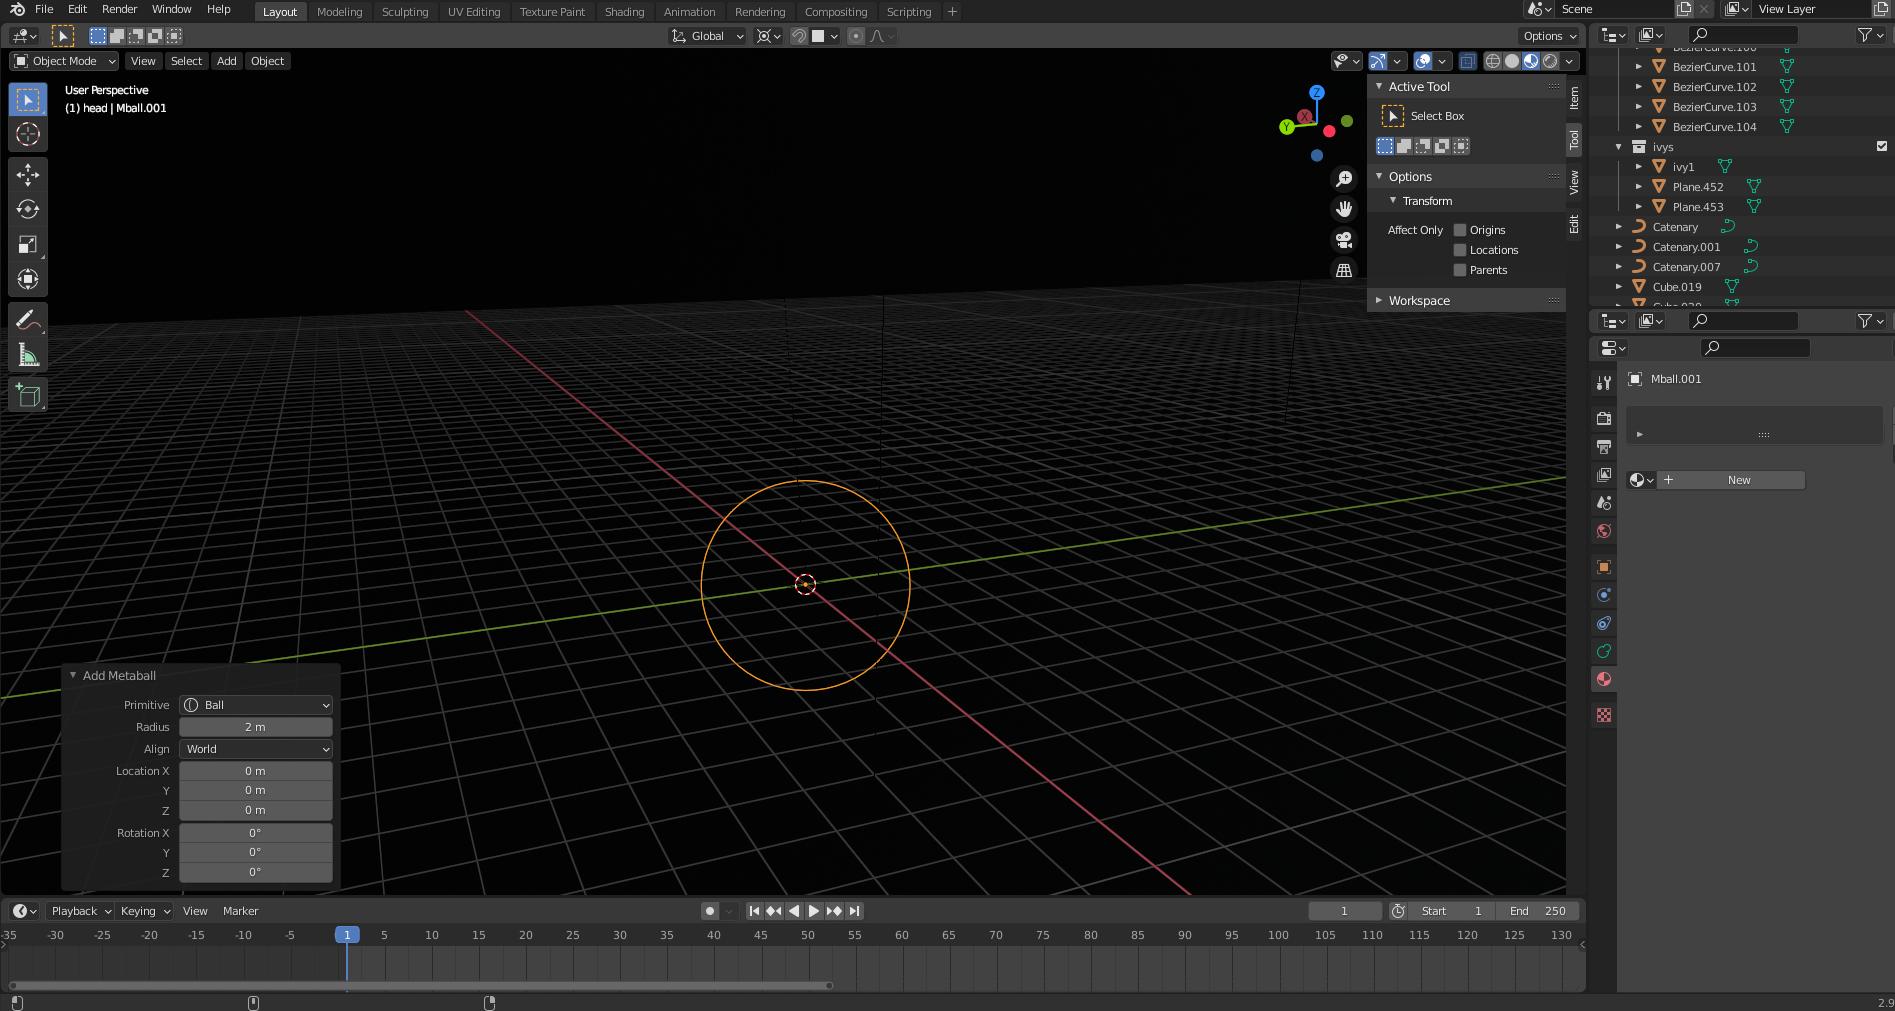Select the Move tool
The height and width of the screenshot is (1011, 1895).
(28, 175)
